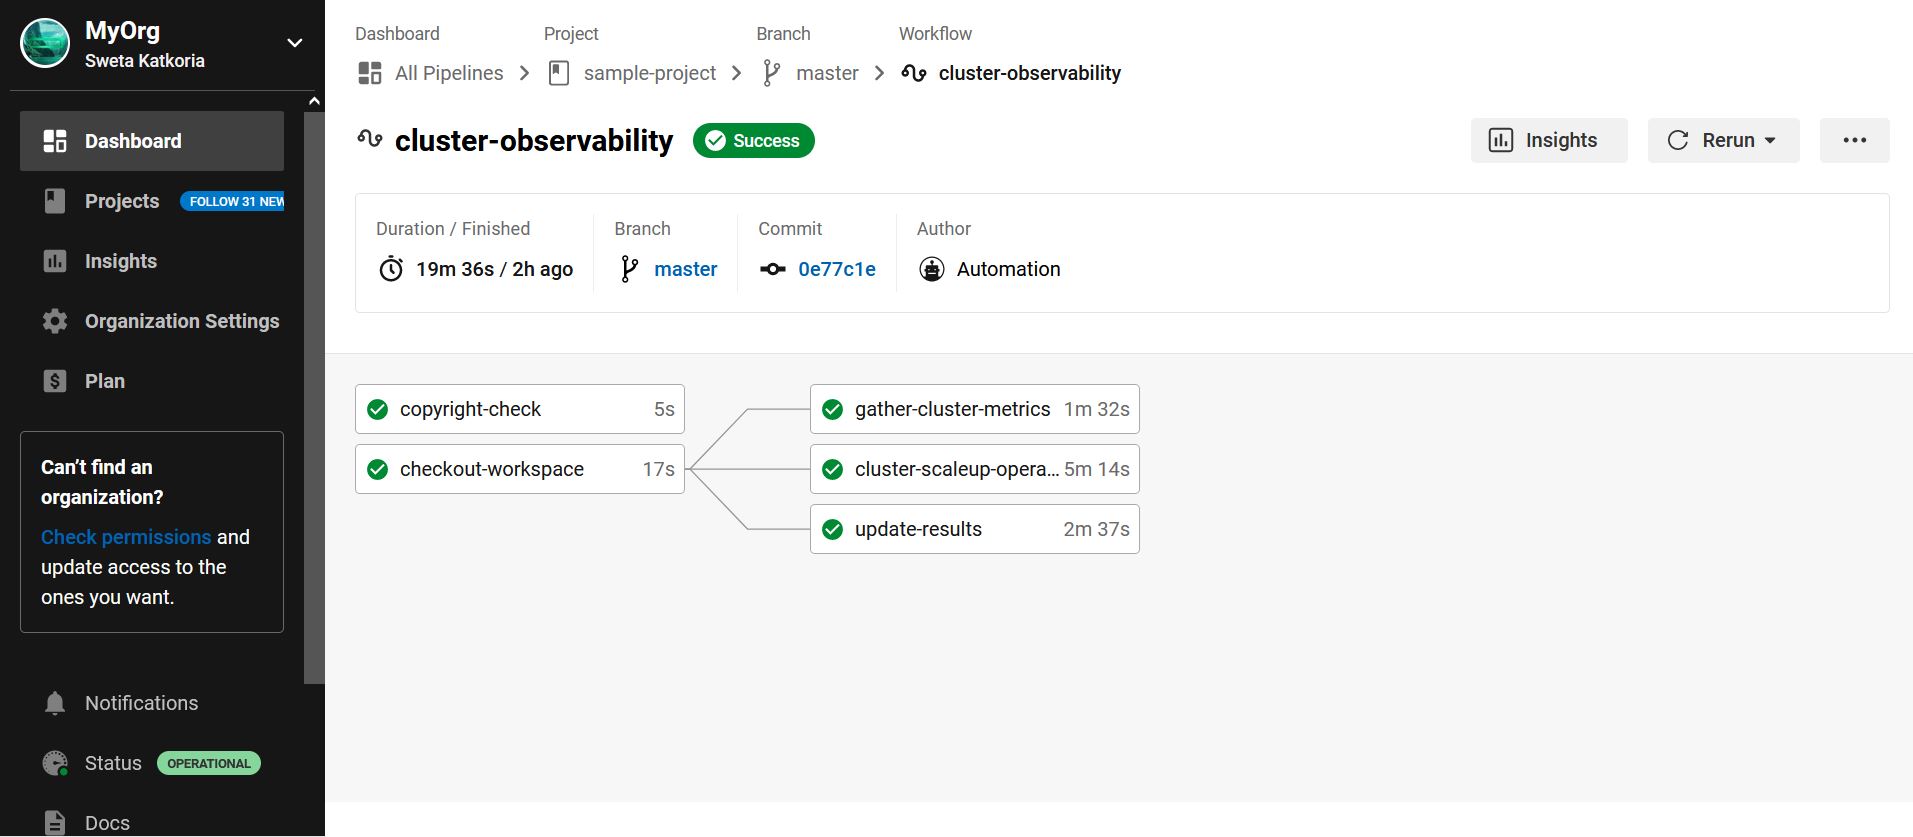The image size is (1913, 837).
Task: Select All Pipelines breadcrumb
Action: coord(448,73)
